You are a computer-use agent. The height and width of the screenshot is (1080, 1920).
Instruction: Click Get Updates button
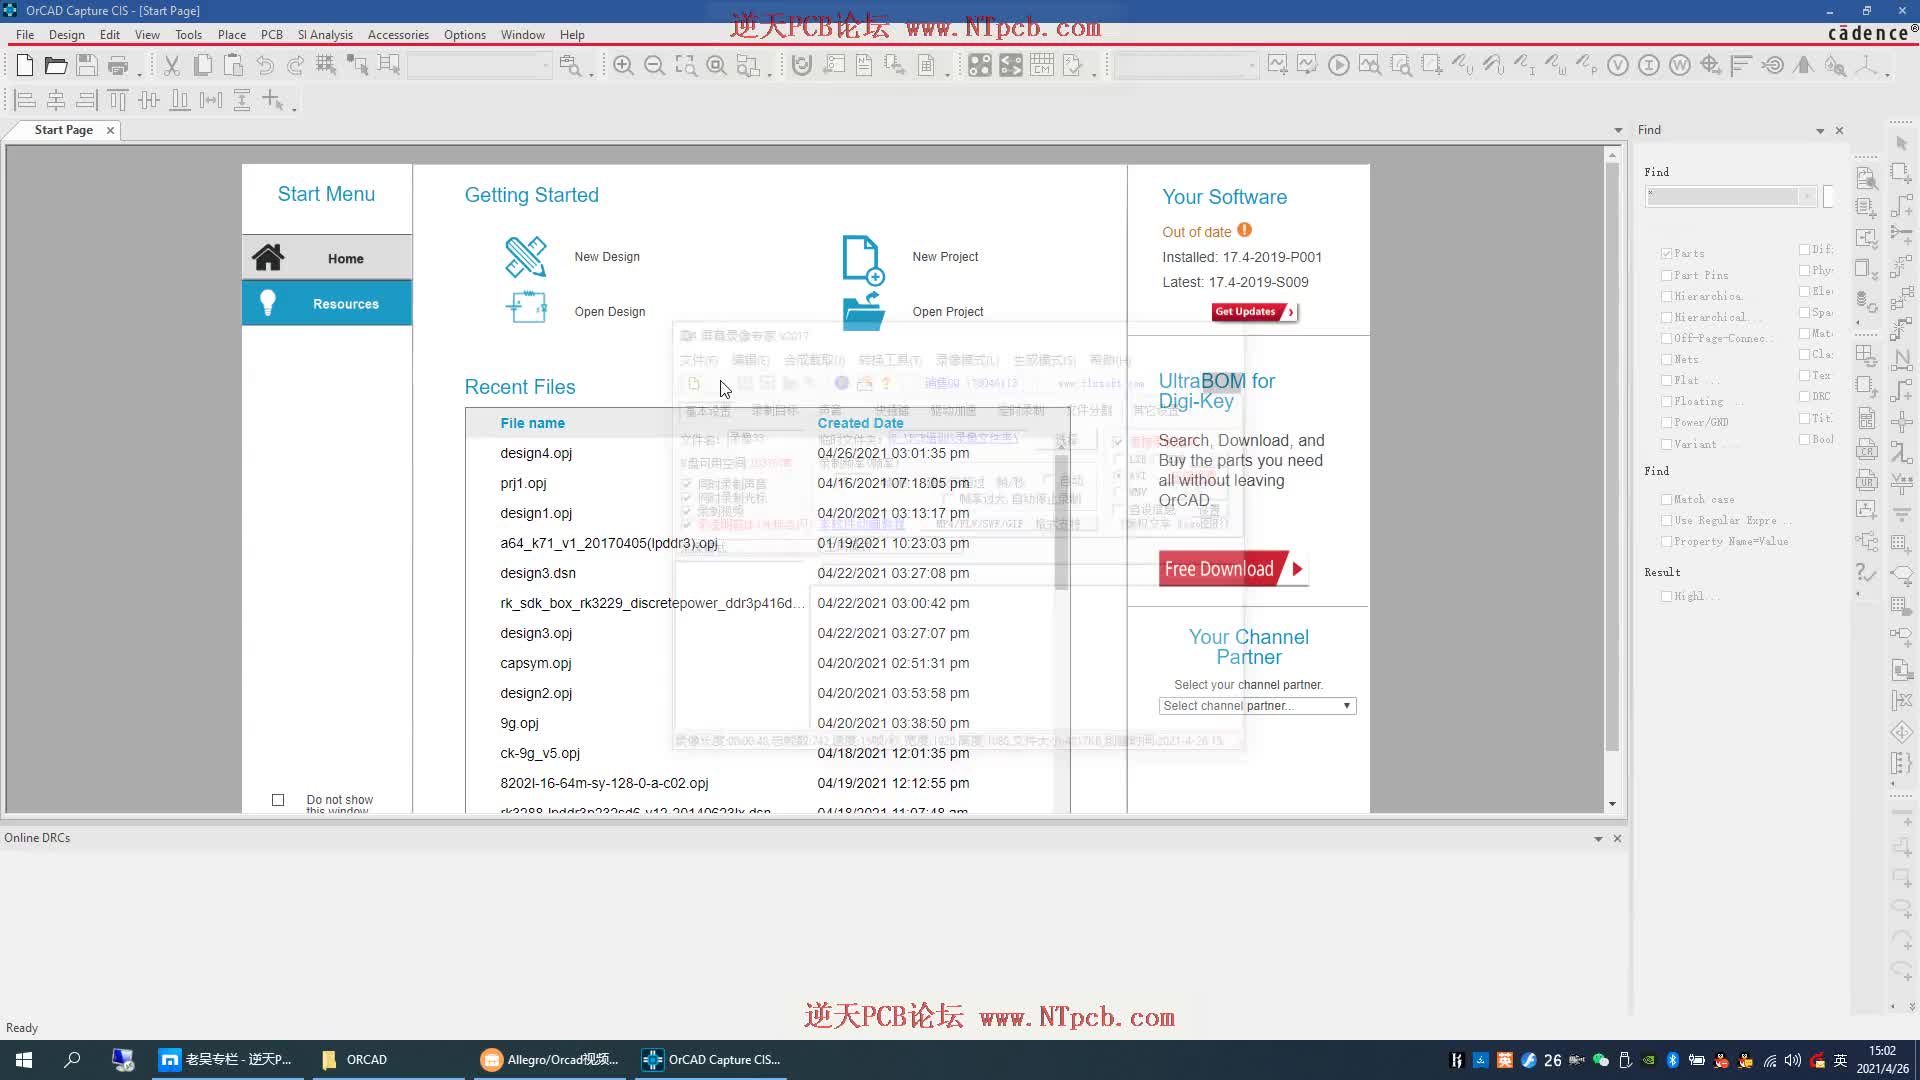pyautogui.click(x=1251, y=311)
